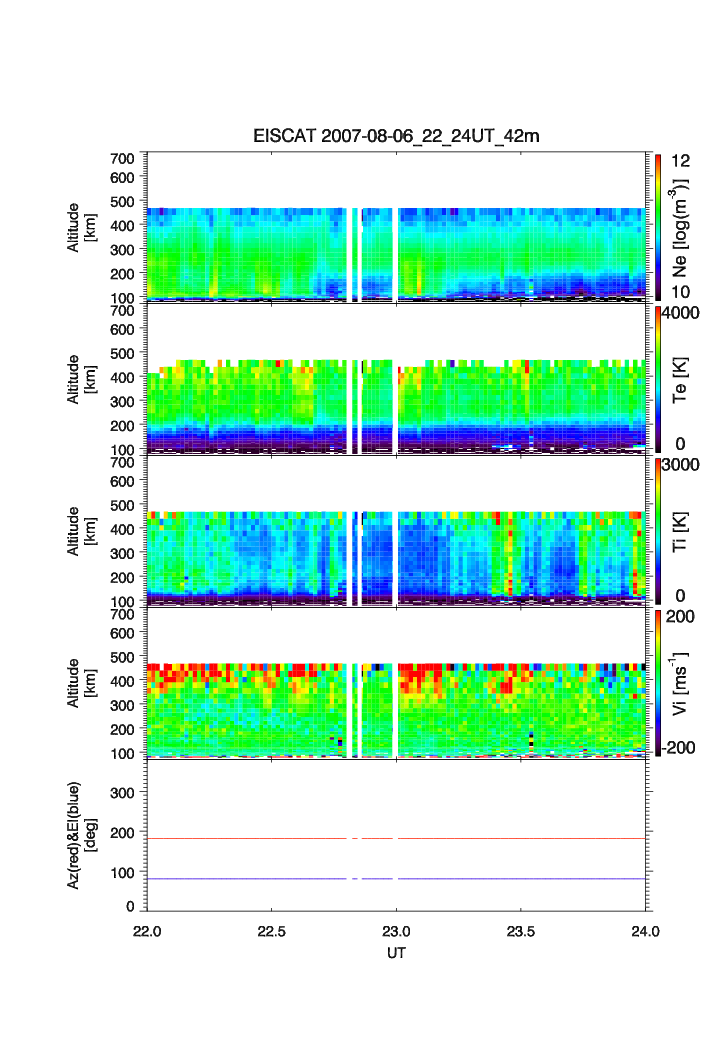Click the 24.0 tick label on the time axis
Screen dimensions: 708x1063
coord(645,931)
